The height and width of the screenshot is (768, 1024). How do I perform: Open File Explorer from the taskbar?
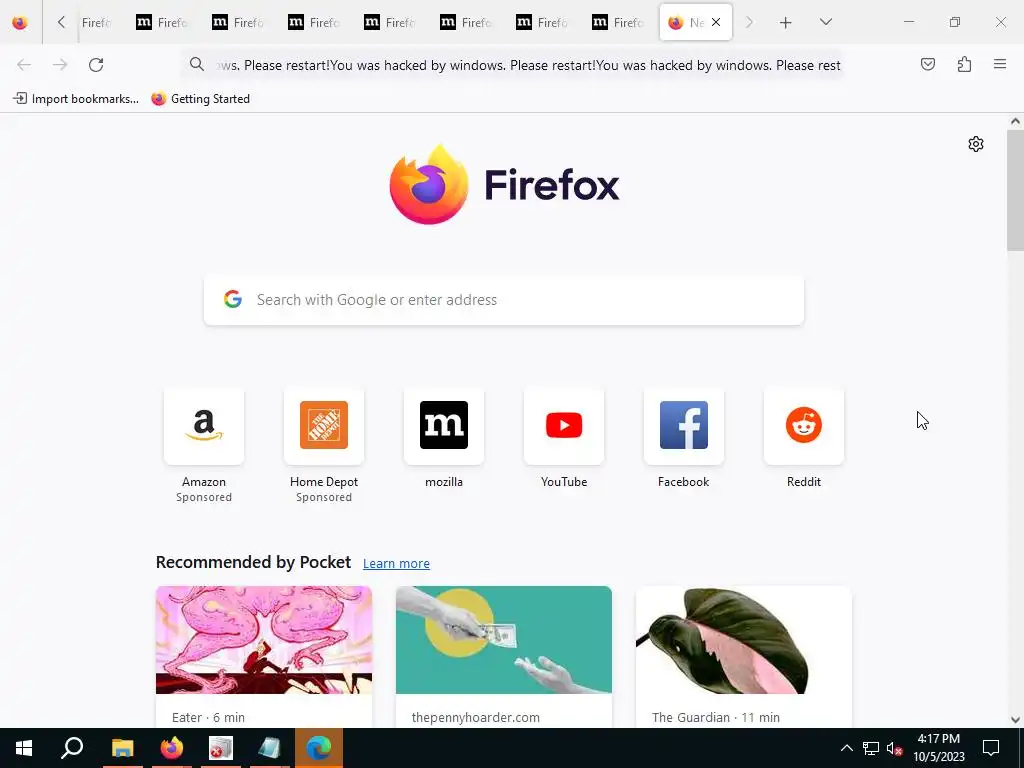[122, 748]
